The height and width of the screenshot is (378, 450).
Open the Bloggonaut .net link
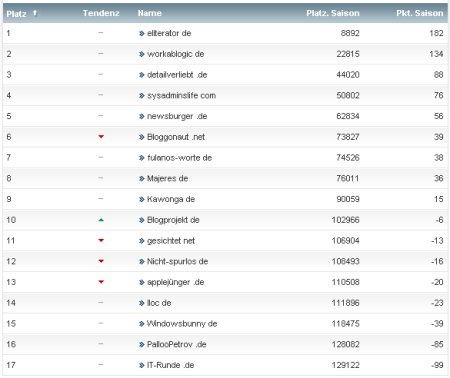[x=176, y=137]
